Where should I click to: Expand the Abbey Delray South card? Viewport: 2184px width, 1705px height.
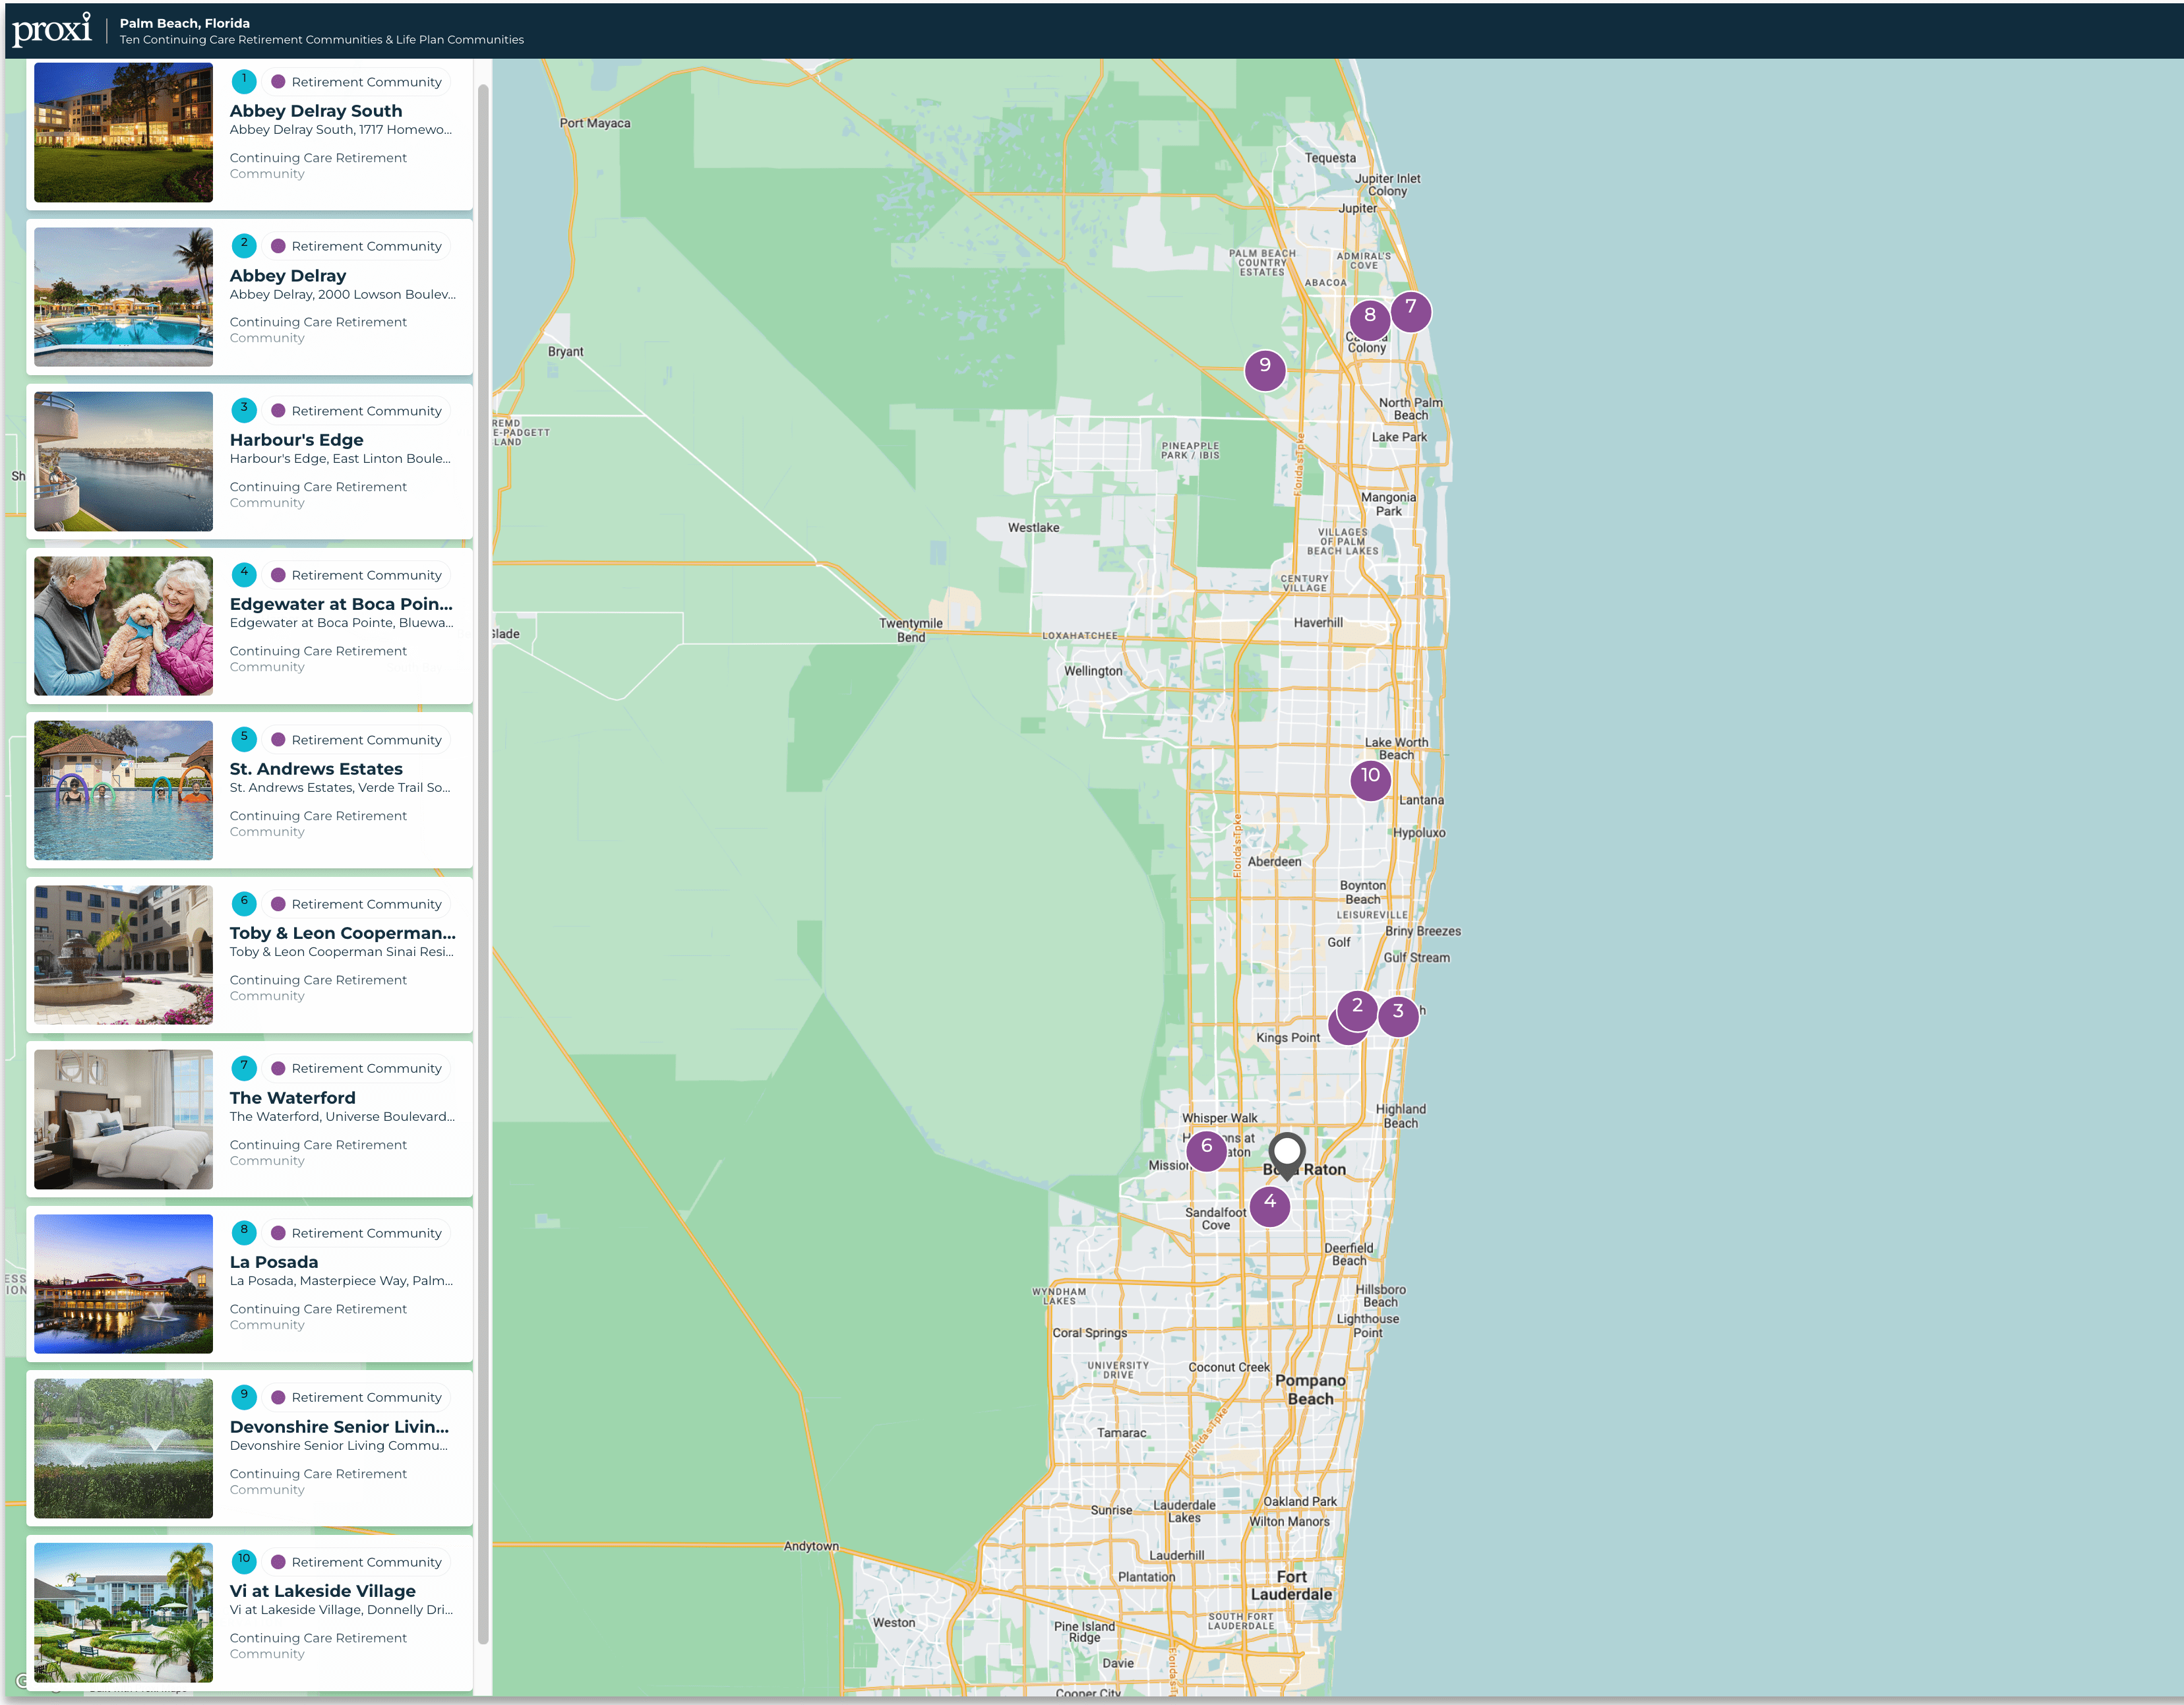pyautogui.click(x=315, y=111)
